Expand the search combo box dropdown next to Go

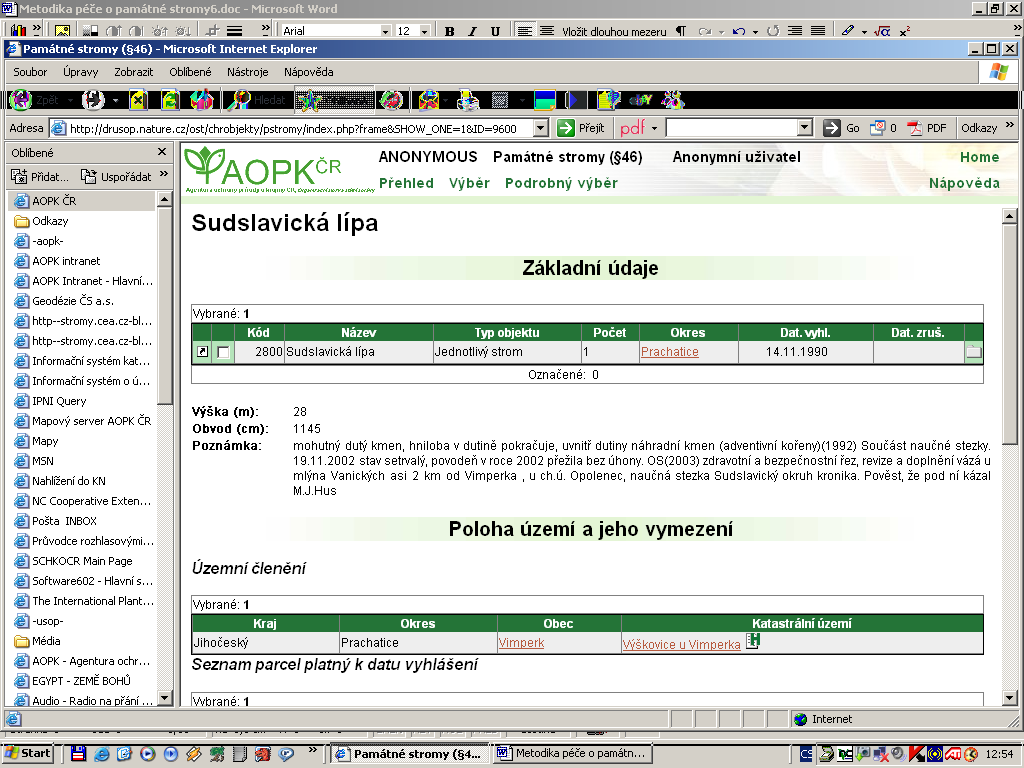pos(805,128)
